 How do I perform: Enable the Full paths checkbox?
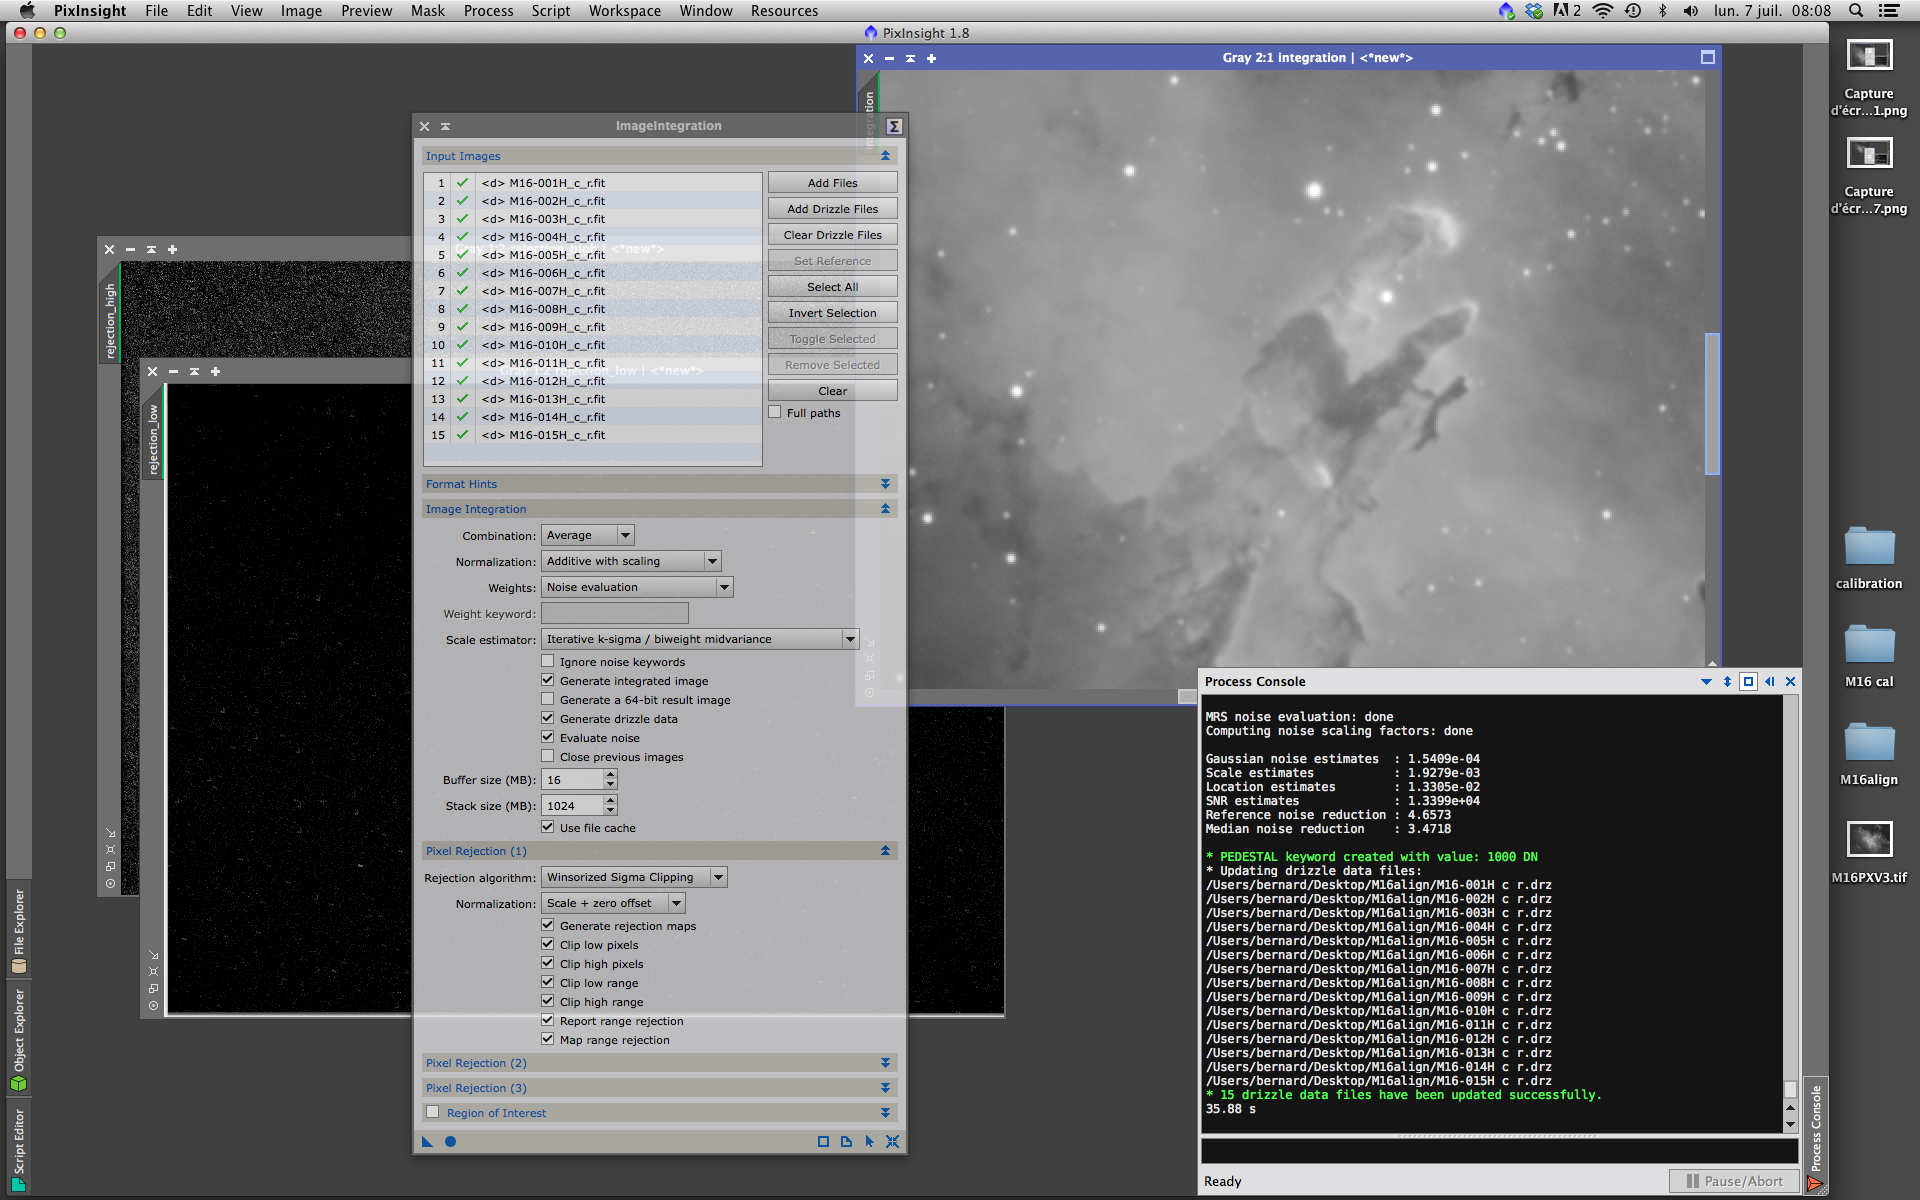tap(775, 412)
